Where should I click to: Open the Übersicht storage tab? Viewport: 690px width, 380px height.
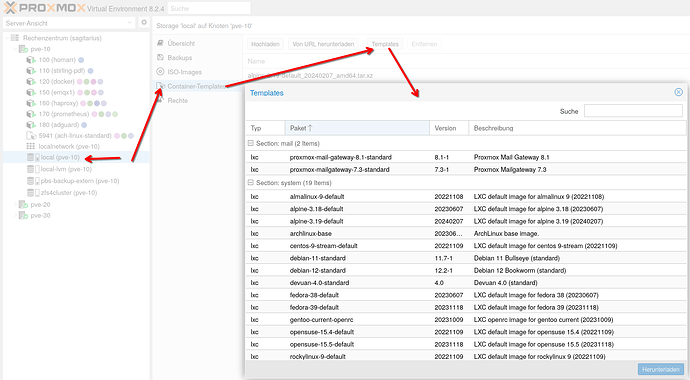click(197, 43)
